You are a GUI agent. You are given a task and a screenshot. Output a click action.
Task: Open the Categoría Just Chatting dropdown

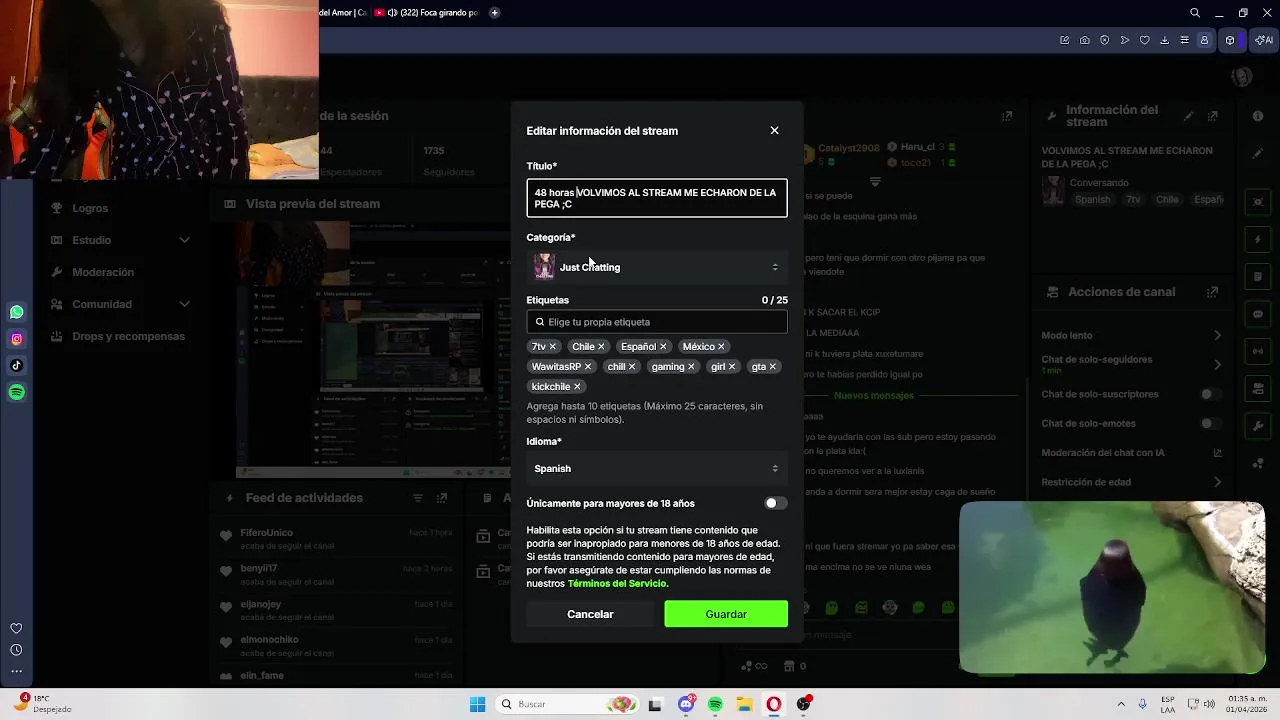pyautogui.click(x=657, y=267)
